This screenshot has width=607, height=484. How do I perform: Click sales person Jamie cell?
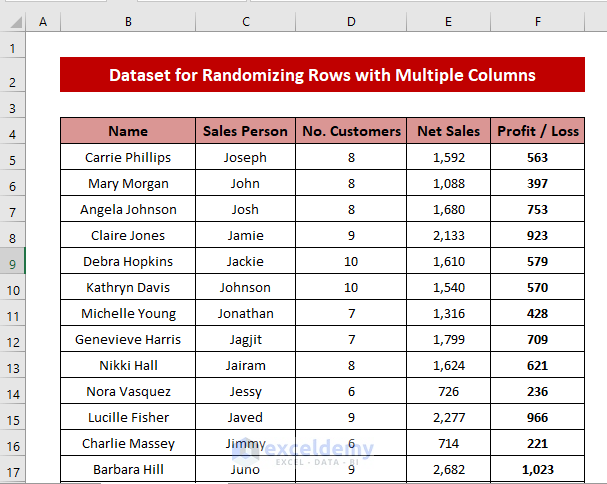point(245,235)
